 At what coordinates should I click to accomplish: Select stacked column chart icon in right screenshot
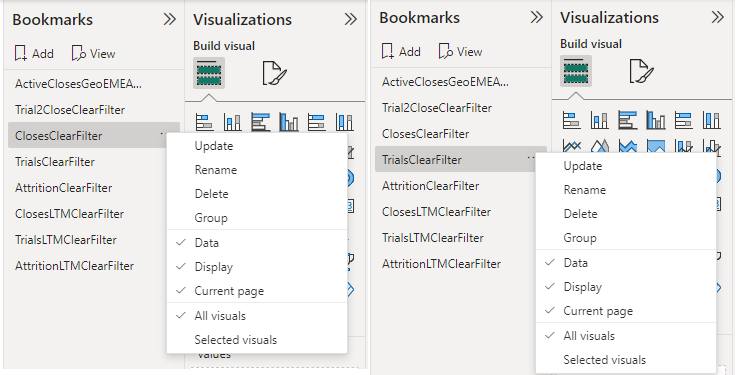[600, 120]
